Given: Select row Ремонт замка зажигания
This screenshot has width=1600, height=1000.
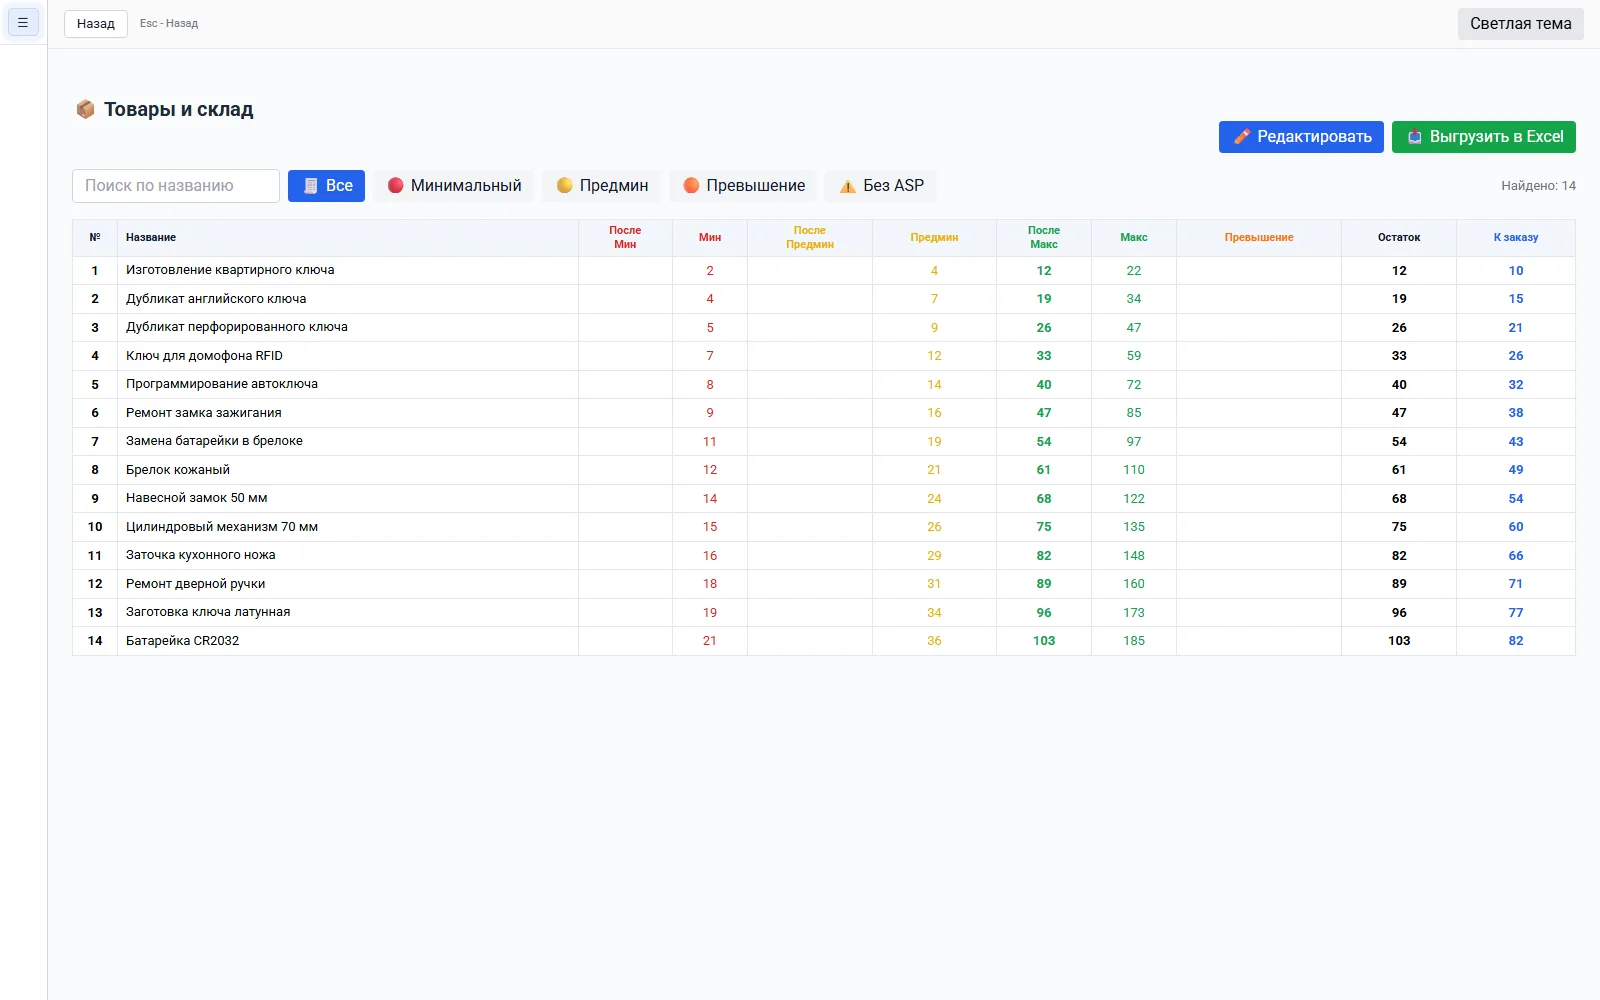Looking at the screenshot, I should (824, 413).
